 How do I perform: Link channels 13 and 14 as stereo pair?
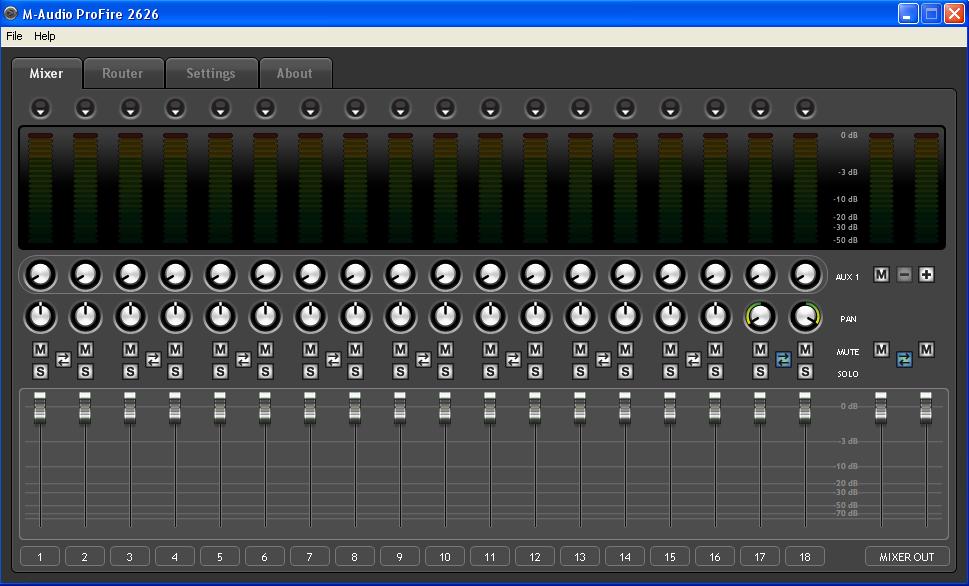603,359
